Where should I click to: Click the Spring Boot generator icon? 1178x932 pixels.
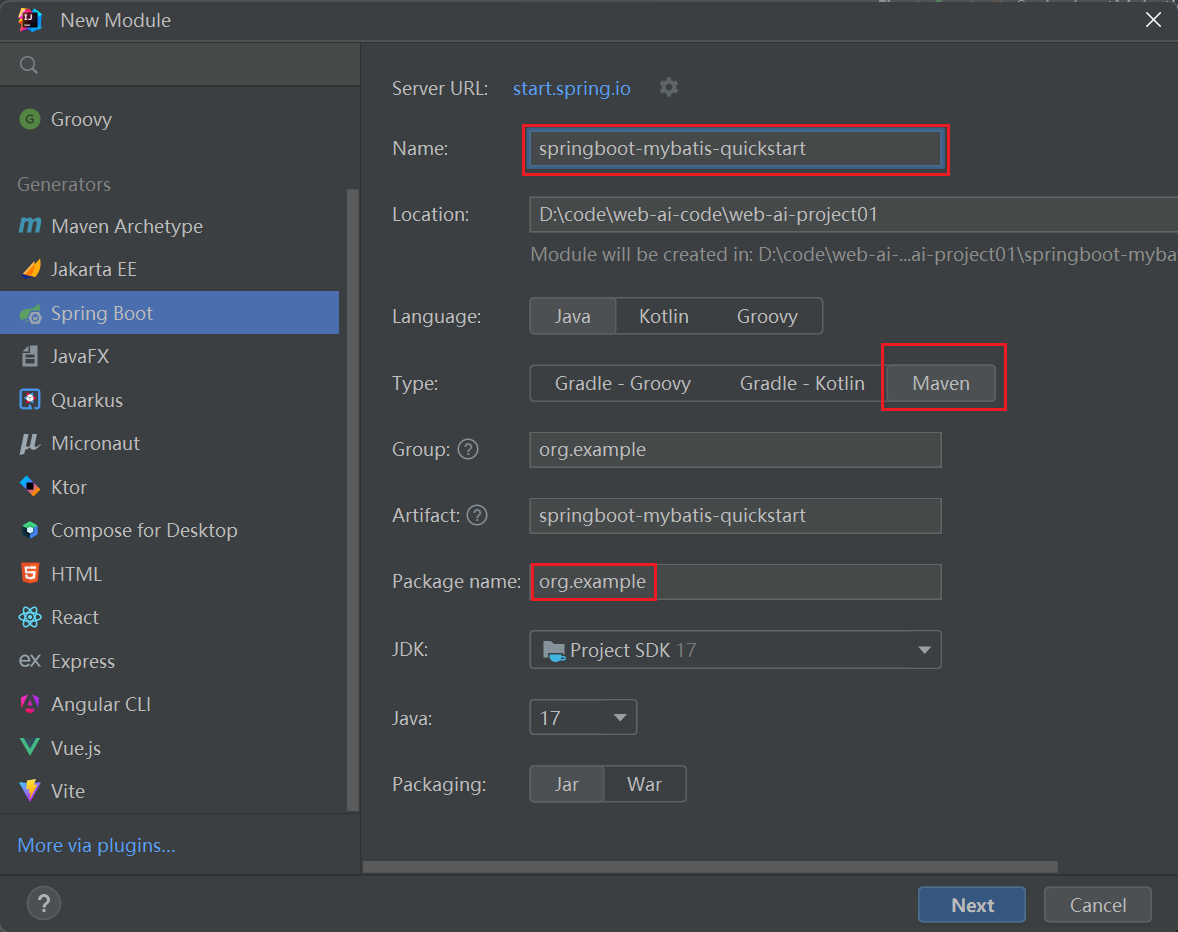point(30,313)
